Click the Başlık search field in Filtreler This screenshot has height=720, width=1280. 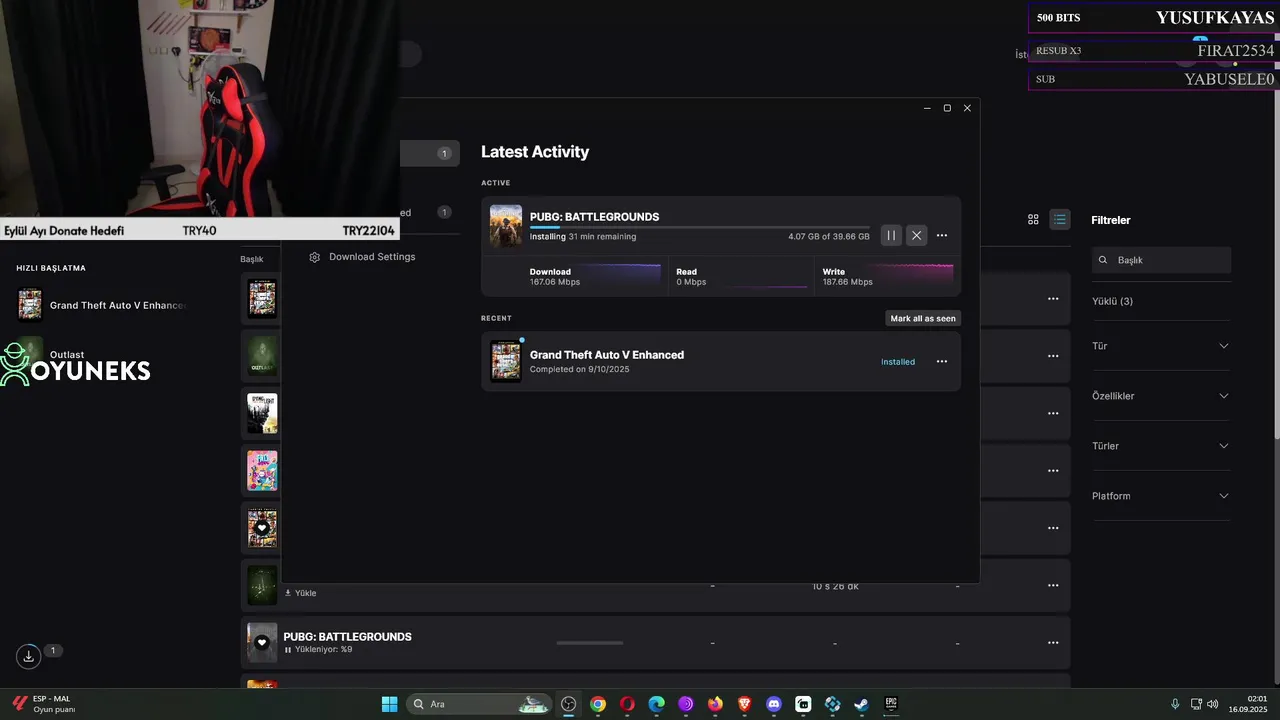click(x=1161, y=260)
